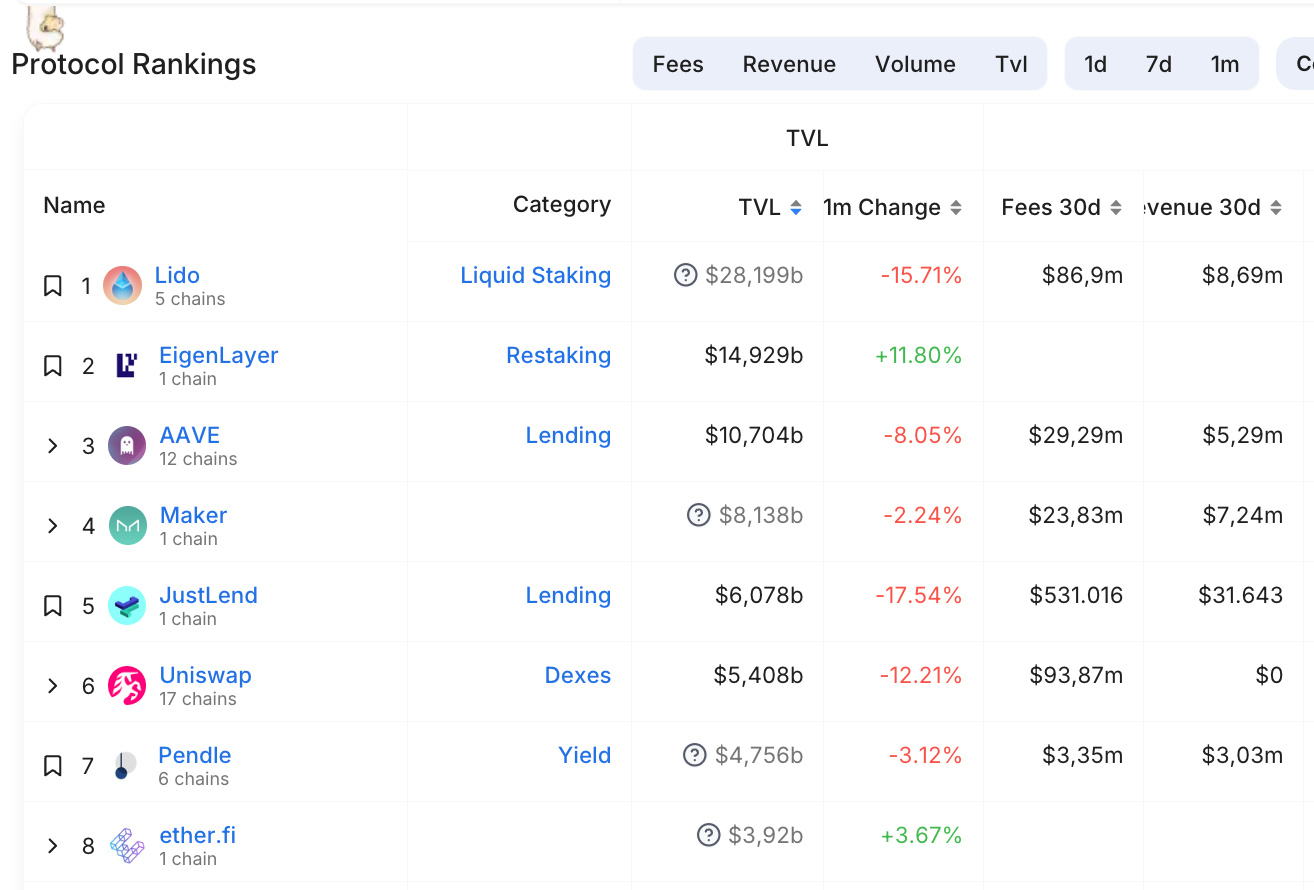Open the Lido protocol link
1314x890 pixels.
click(177, 275)
